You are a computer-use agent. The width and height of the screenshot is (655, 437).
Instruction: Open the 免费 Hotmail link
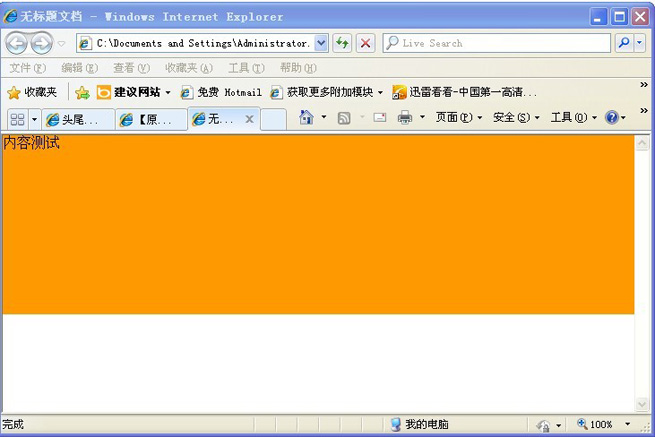point(221,92)
